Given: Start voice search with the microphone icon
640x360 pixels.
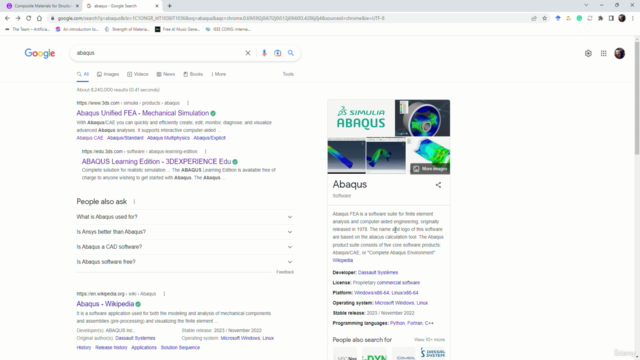Looking at the screenshot, I should [264, 53].
